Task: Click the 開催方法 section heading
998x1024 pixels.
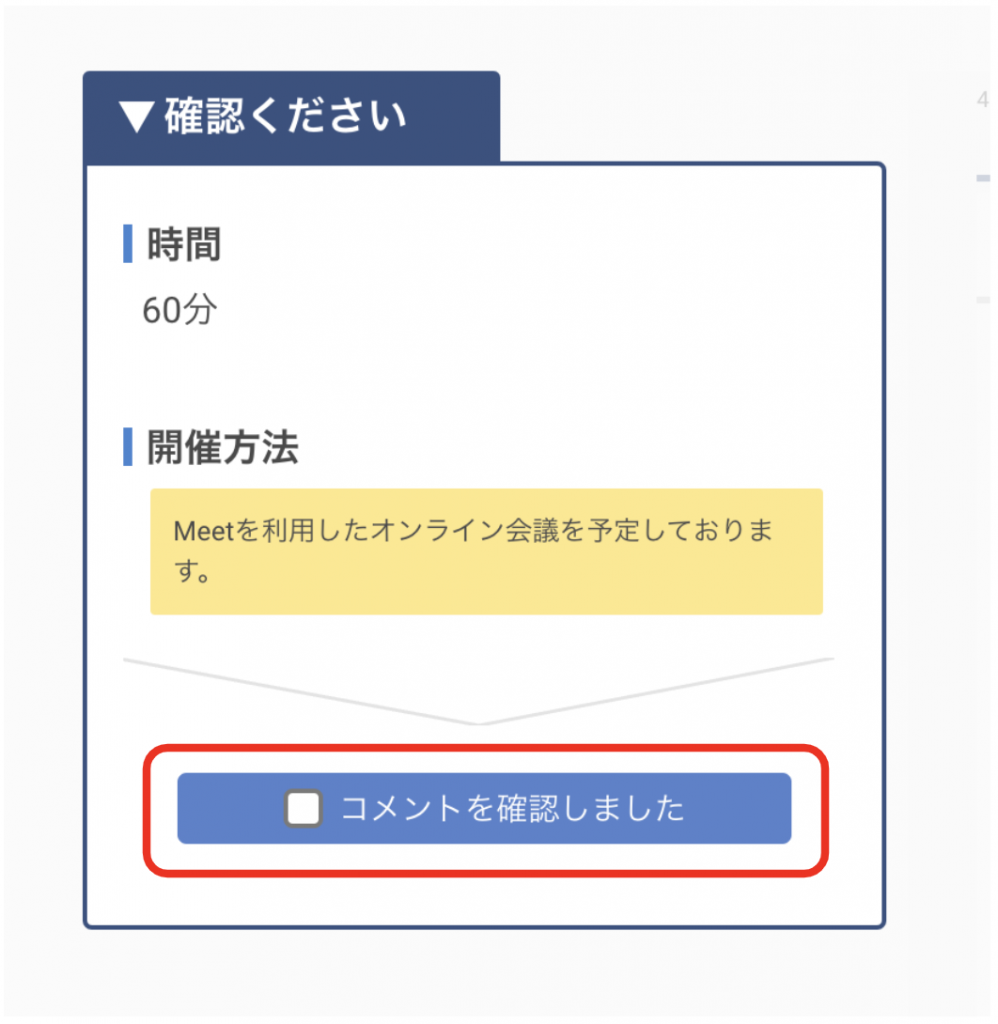Action: point(222,447)
